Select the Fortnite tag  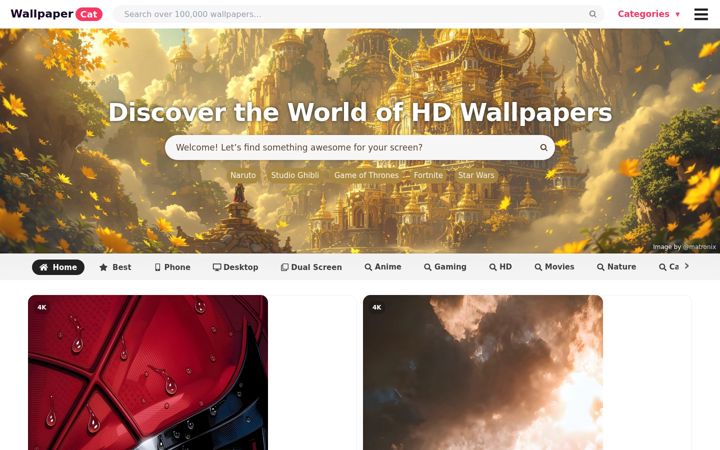point(428,175)
